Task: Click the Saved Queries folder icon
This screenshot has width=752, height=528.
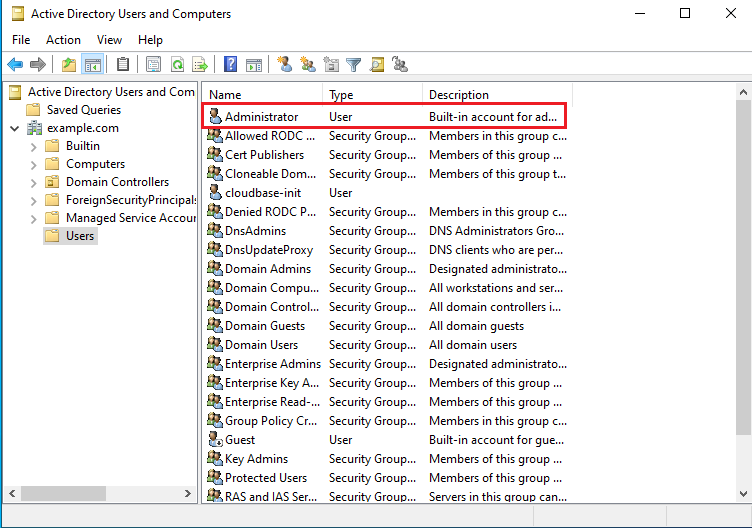Action: point(33,110)
